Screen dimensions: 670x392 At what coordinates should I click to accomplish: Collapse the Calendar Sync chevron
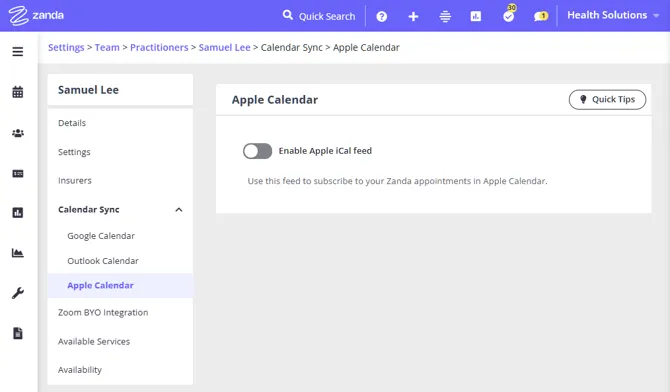(179, 209)
